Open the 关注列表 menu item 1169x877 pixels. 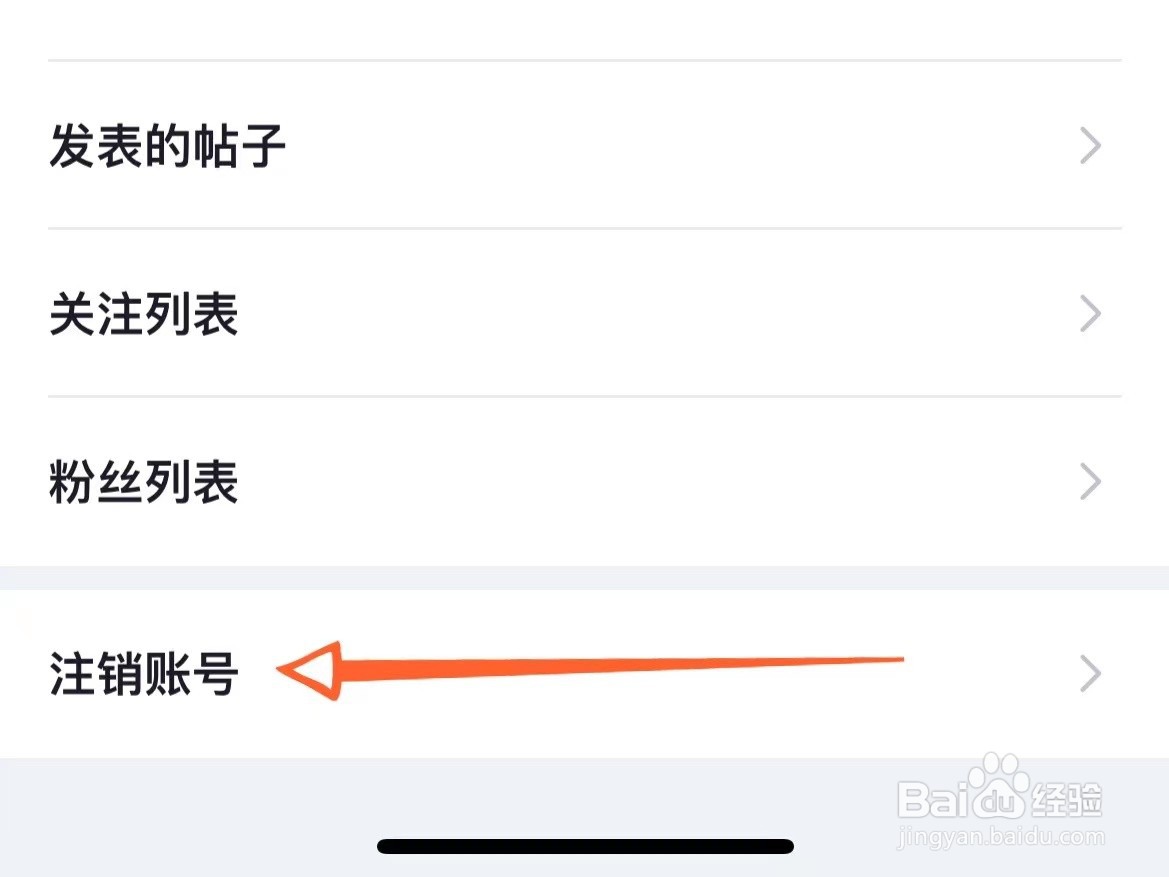point(143,315)
